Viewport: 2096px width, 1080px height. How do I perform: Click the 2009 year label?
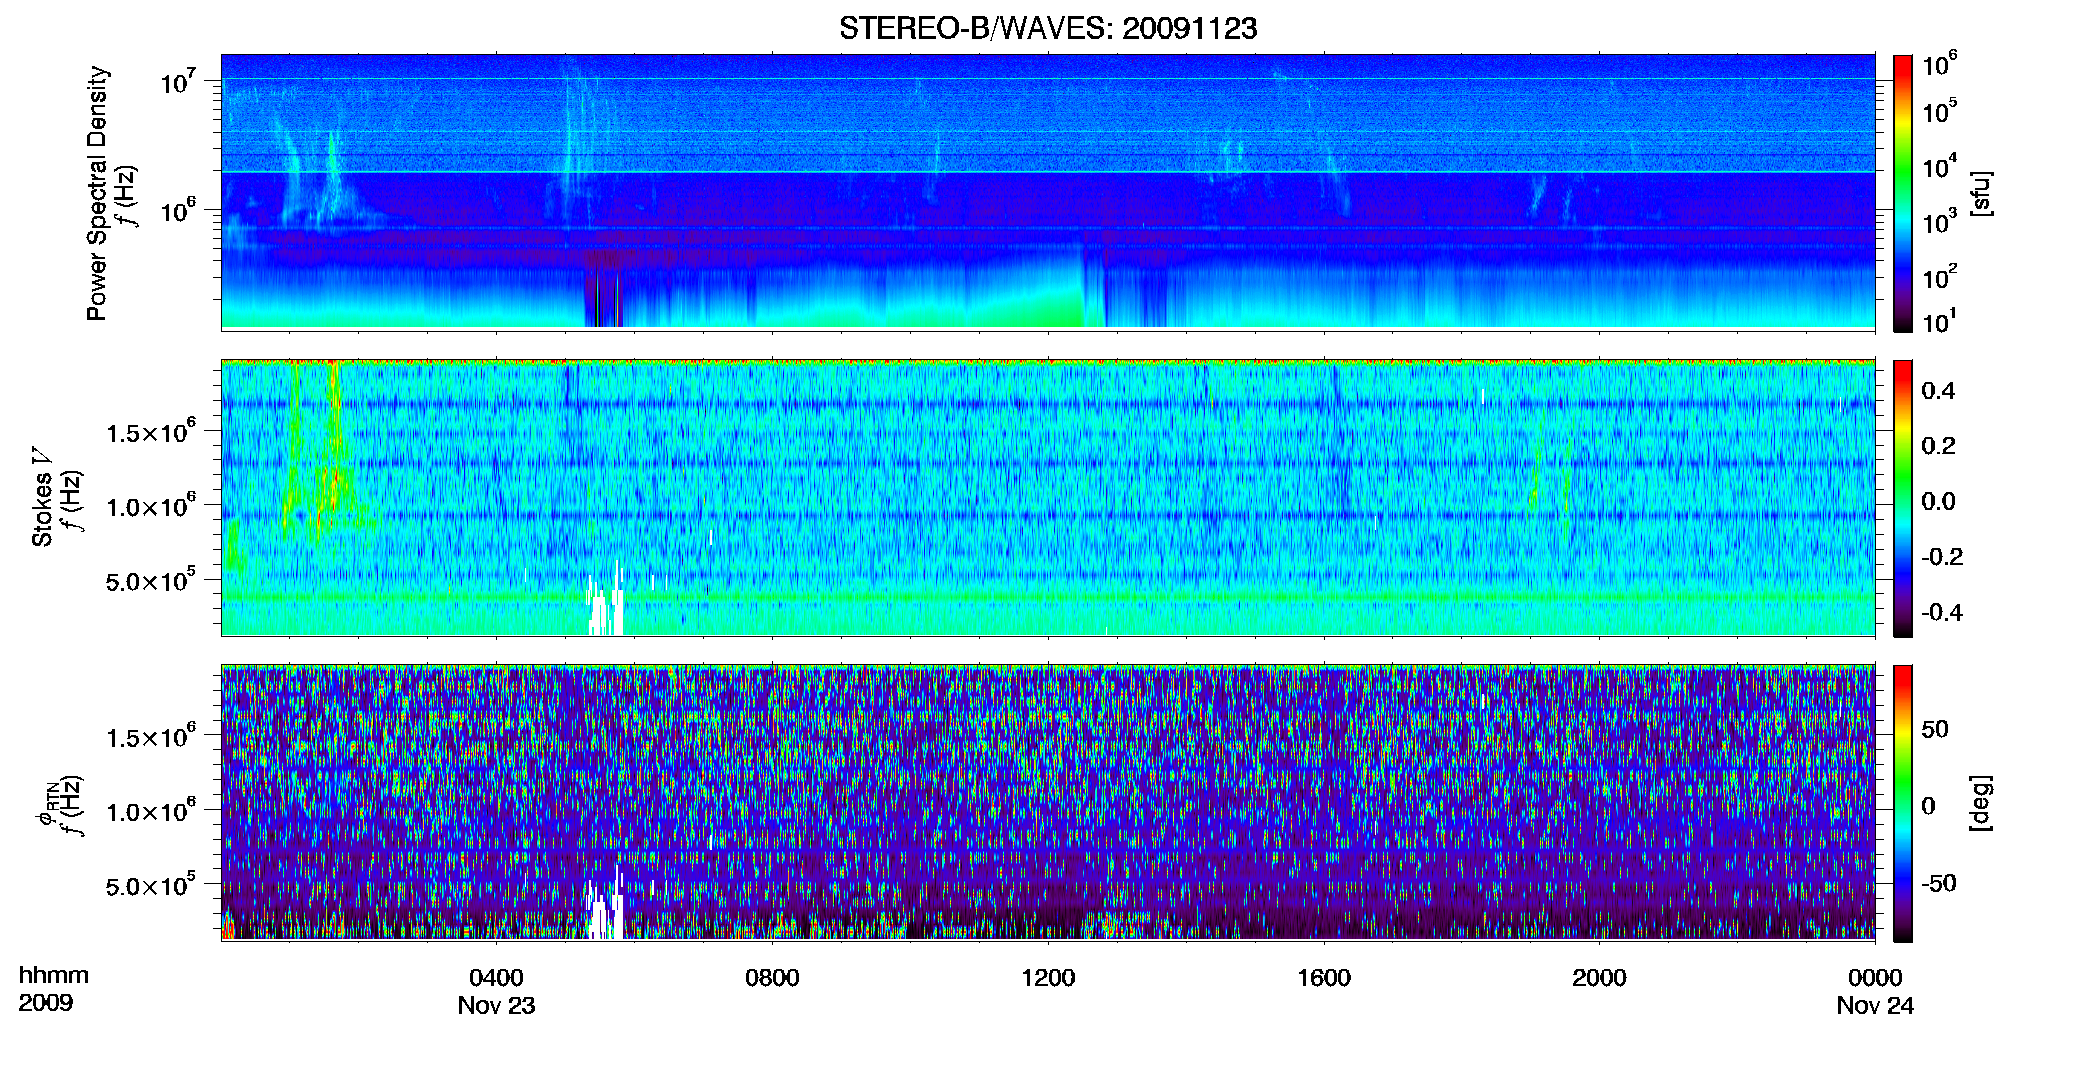46,1003
